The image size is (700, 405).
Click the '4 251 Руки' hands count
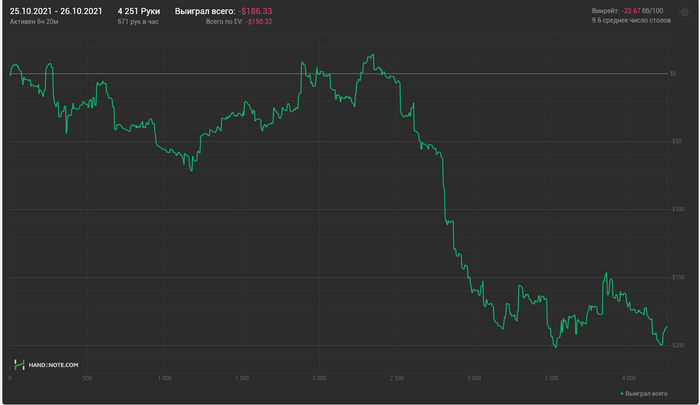(139, 11)
